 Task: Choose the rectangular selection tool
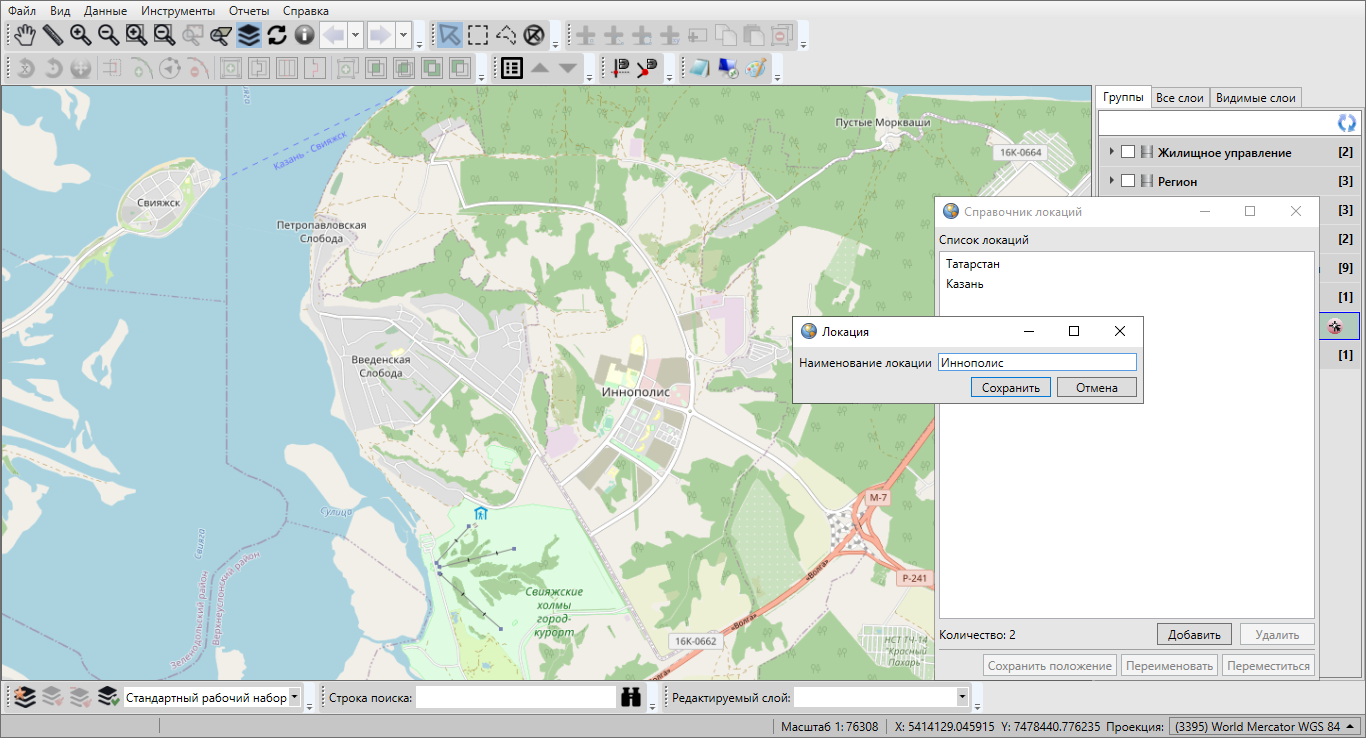pos(478,35)
